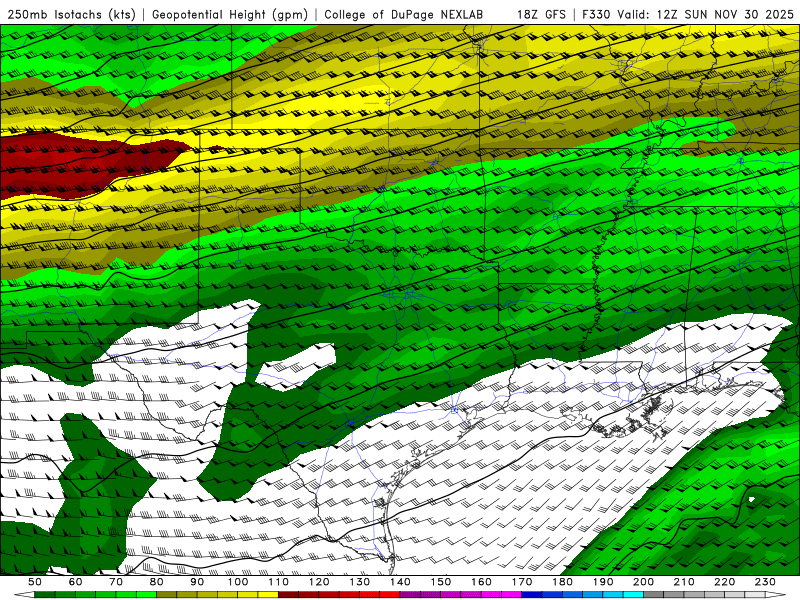
Task: Click the '18Z GFS' model run label
Action: [541, 14]
